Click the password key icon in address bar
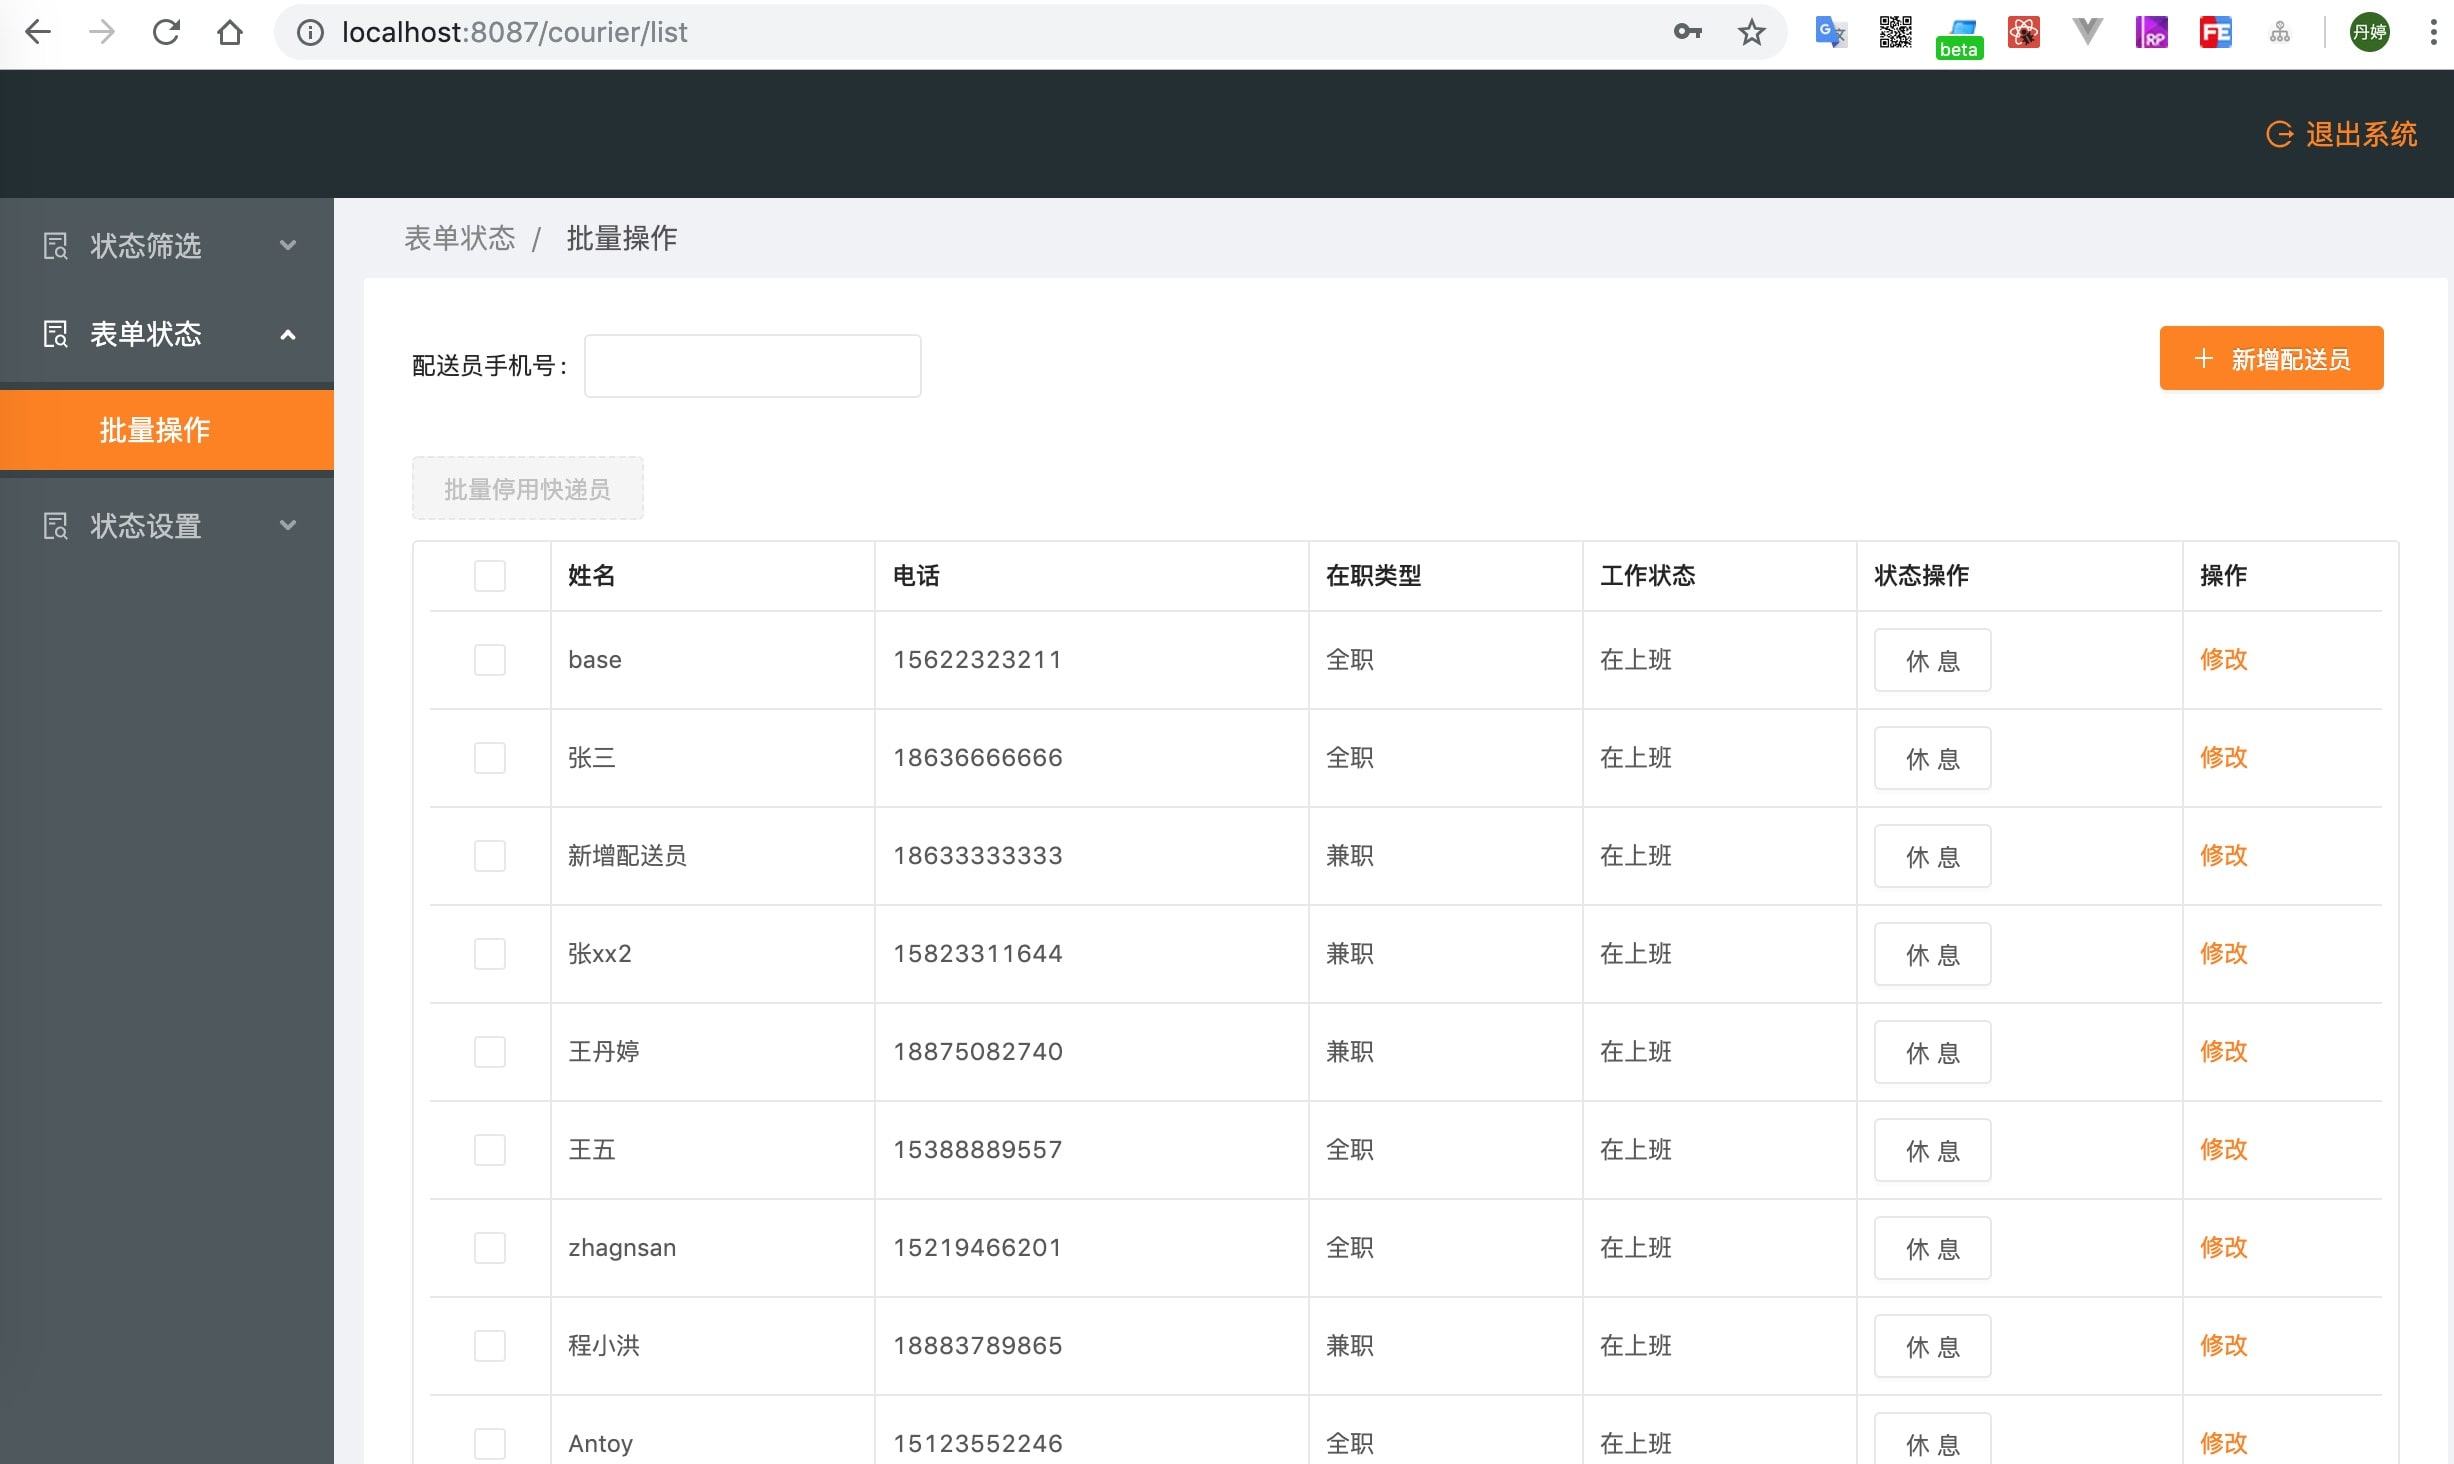 [1687, 32]
